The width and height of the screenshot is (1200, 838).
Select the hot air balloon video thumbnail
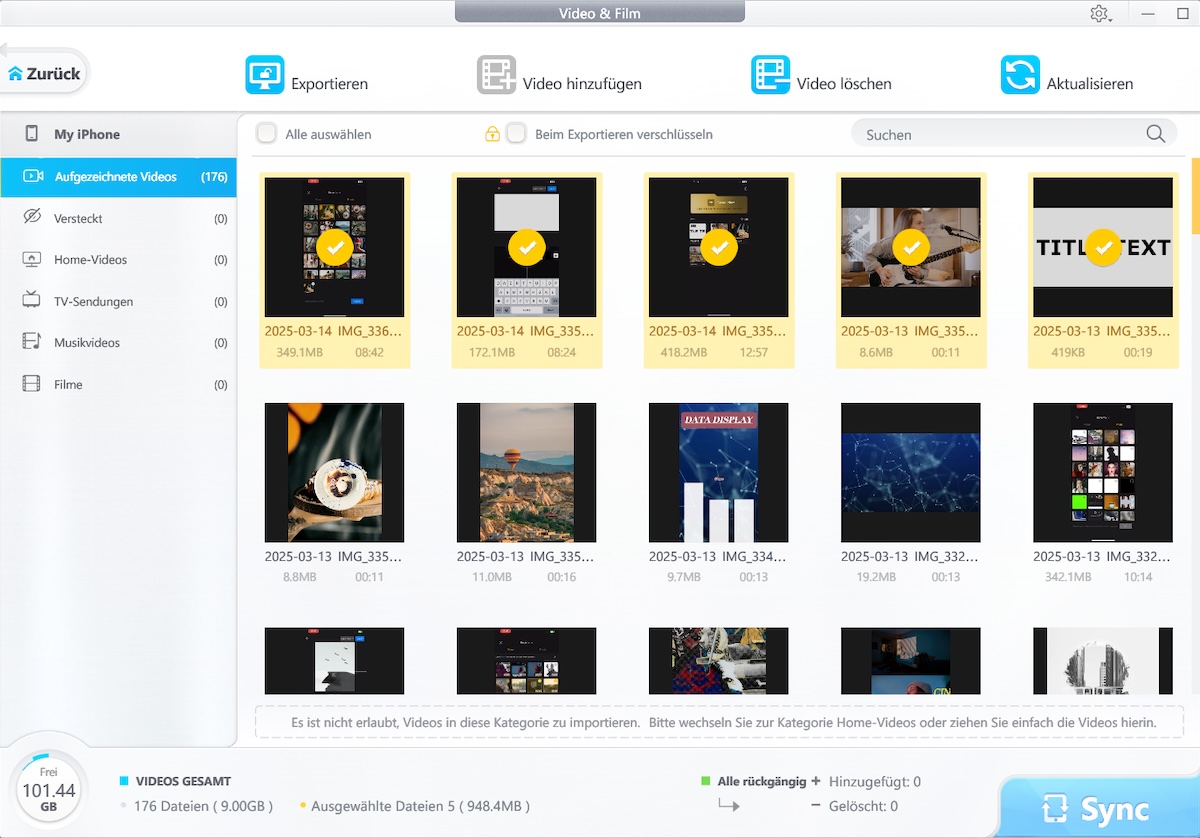point(526,472)
